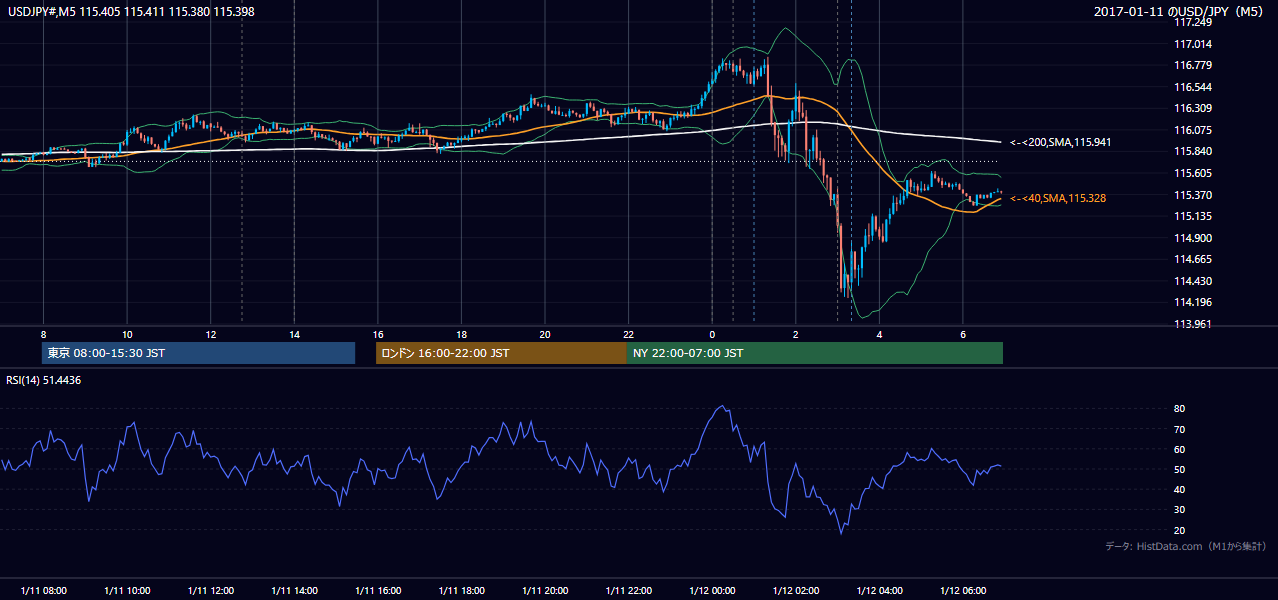Click the 1/11 22:00 bottom time label
1278x600 pixels.
(x=628, y=590)
